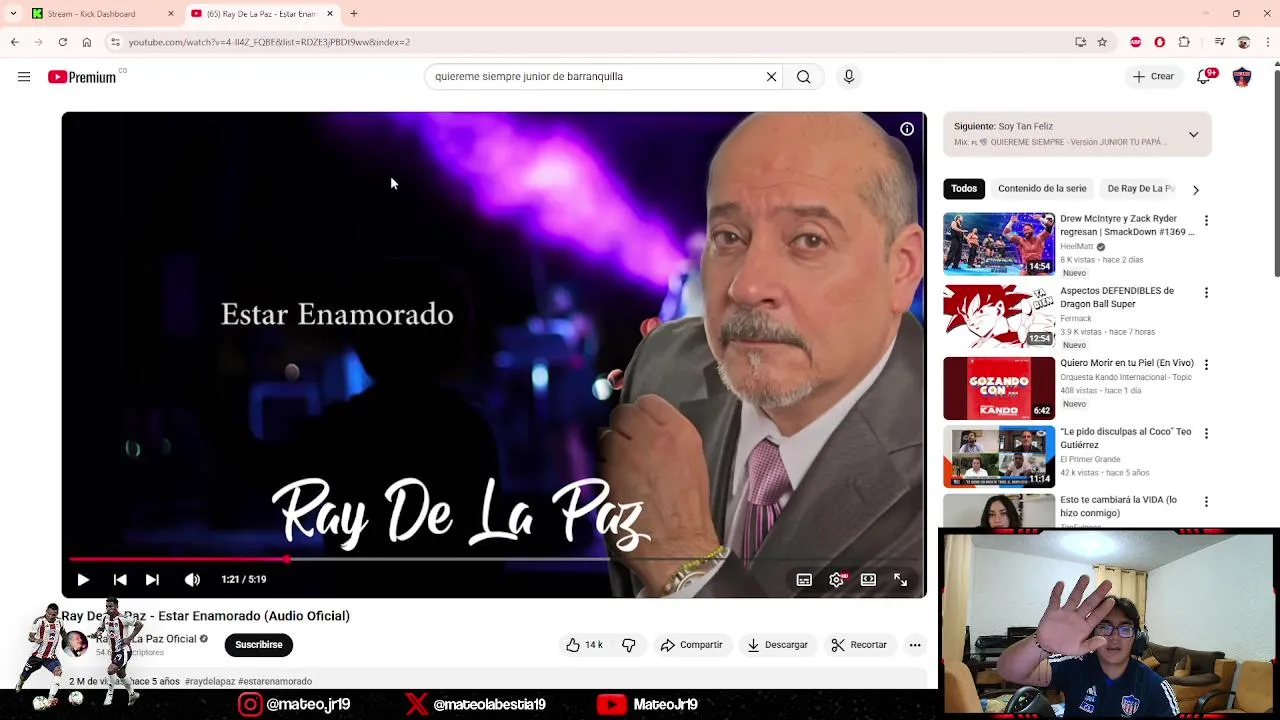The height and width of the screenshot is (720, 1280).
Task: Click the #estarenamorado hashtag
Action: click(275, 681)
